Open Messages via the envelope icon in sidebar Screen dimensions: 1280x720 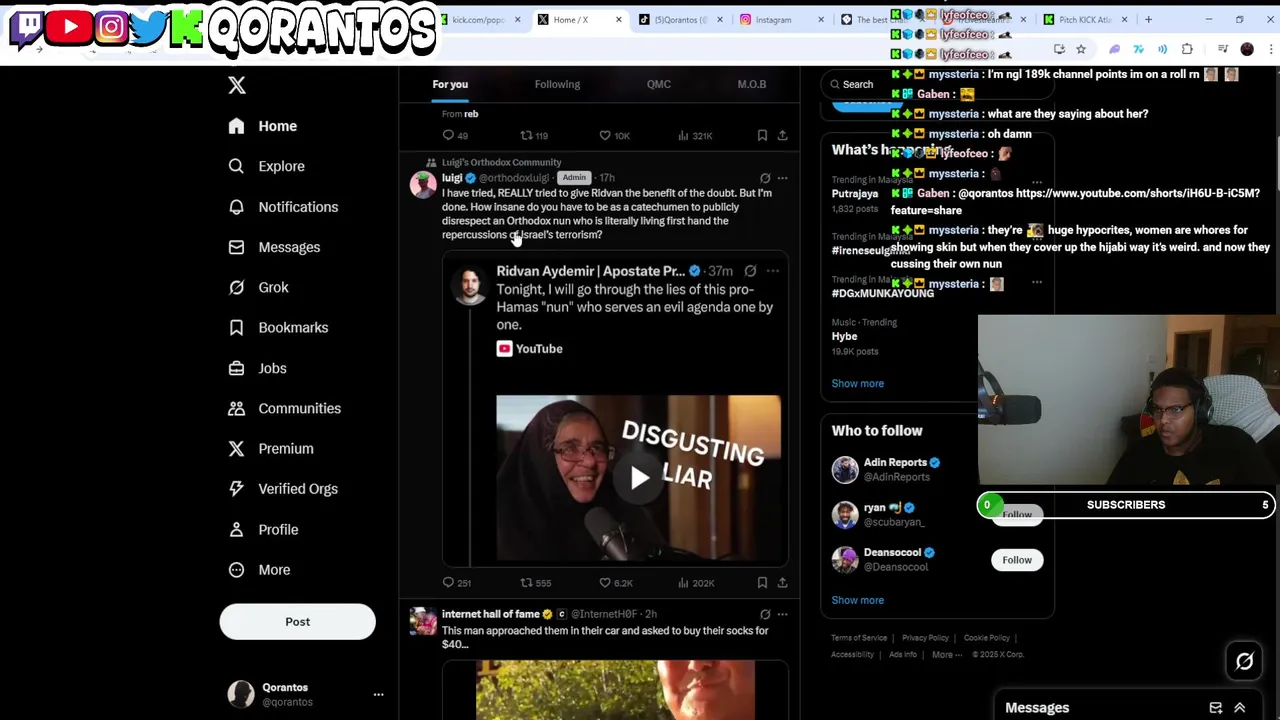click(x=236, y=247)
